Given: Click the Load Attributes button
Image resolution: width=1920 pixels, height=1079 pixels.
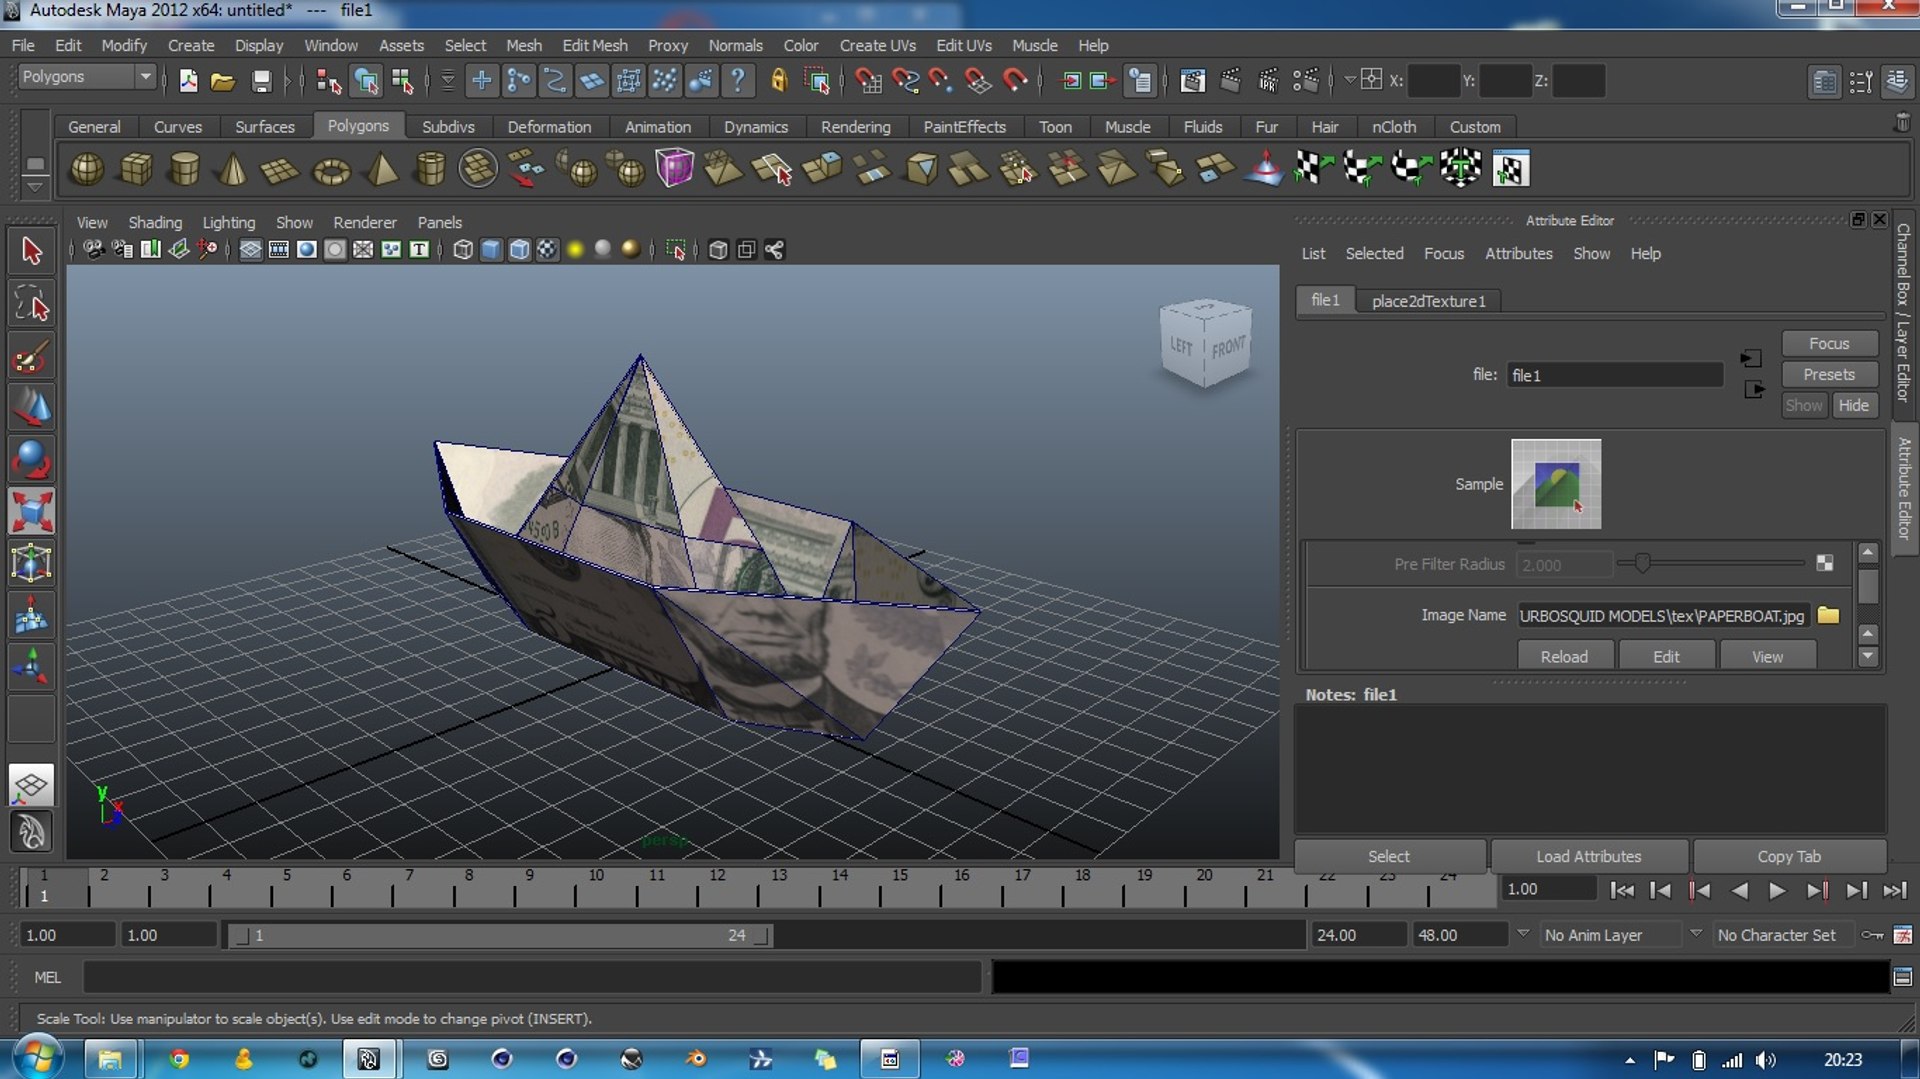Looking at the screenshot, I should [1589, 856].
